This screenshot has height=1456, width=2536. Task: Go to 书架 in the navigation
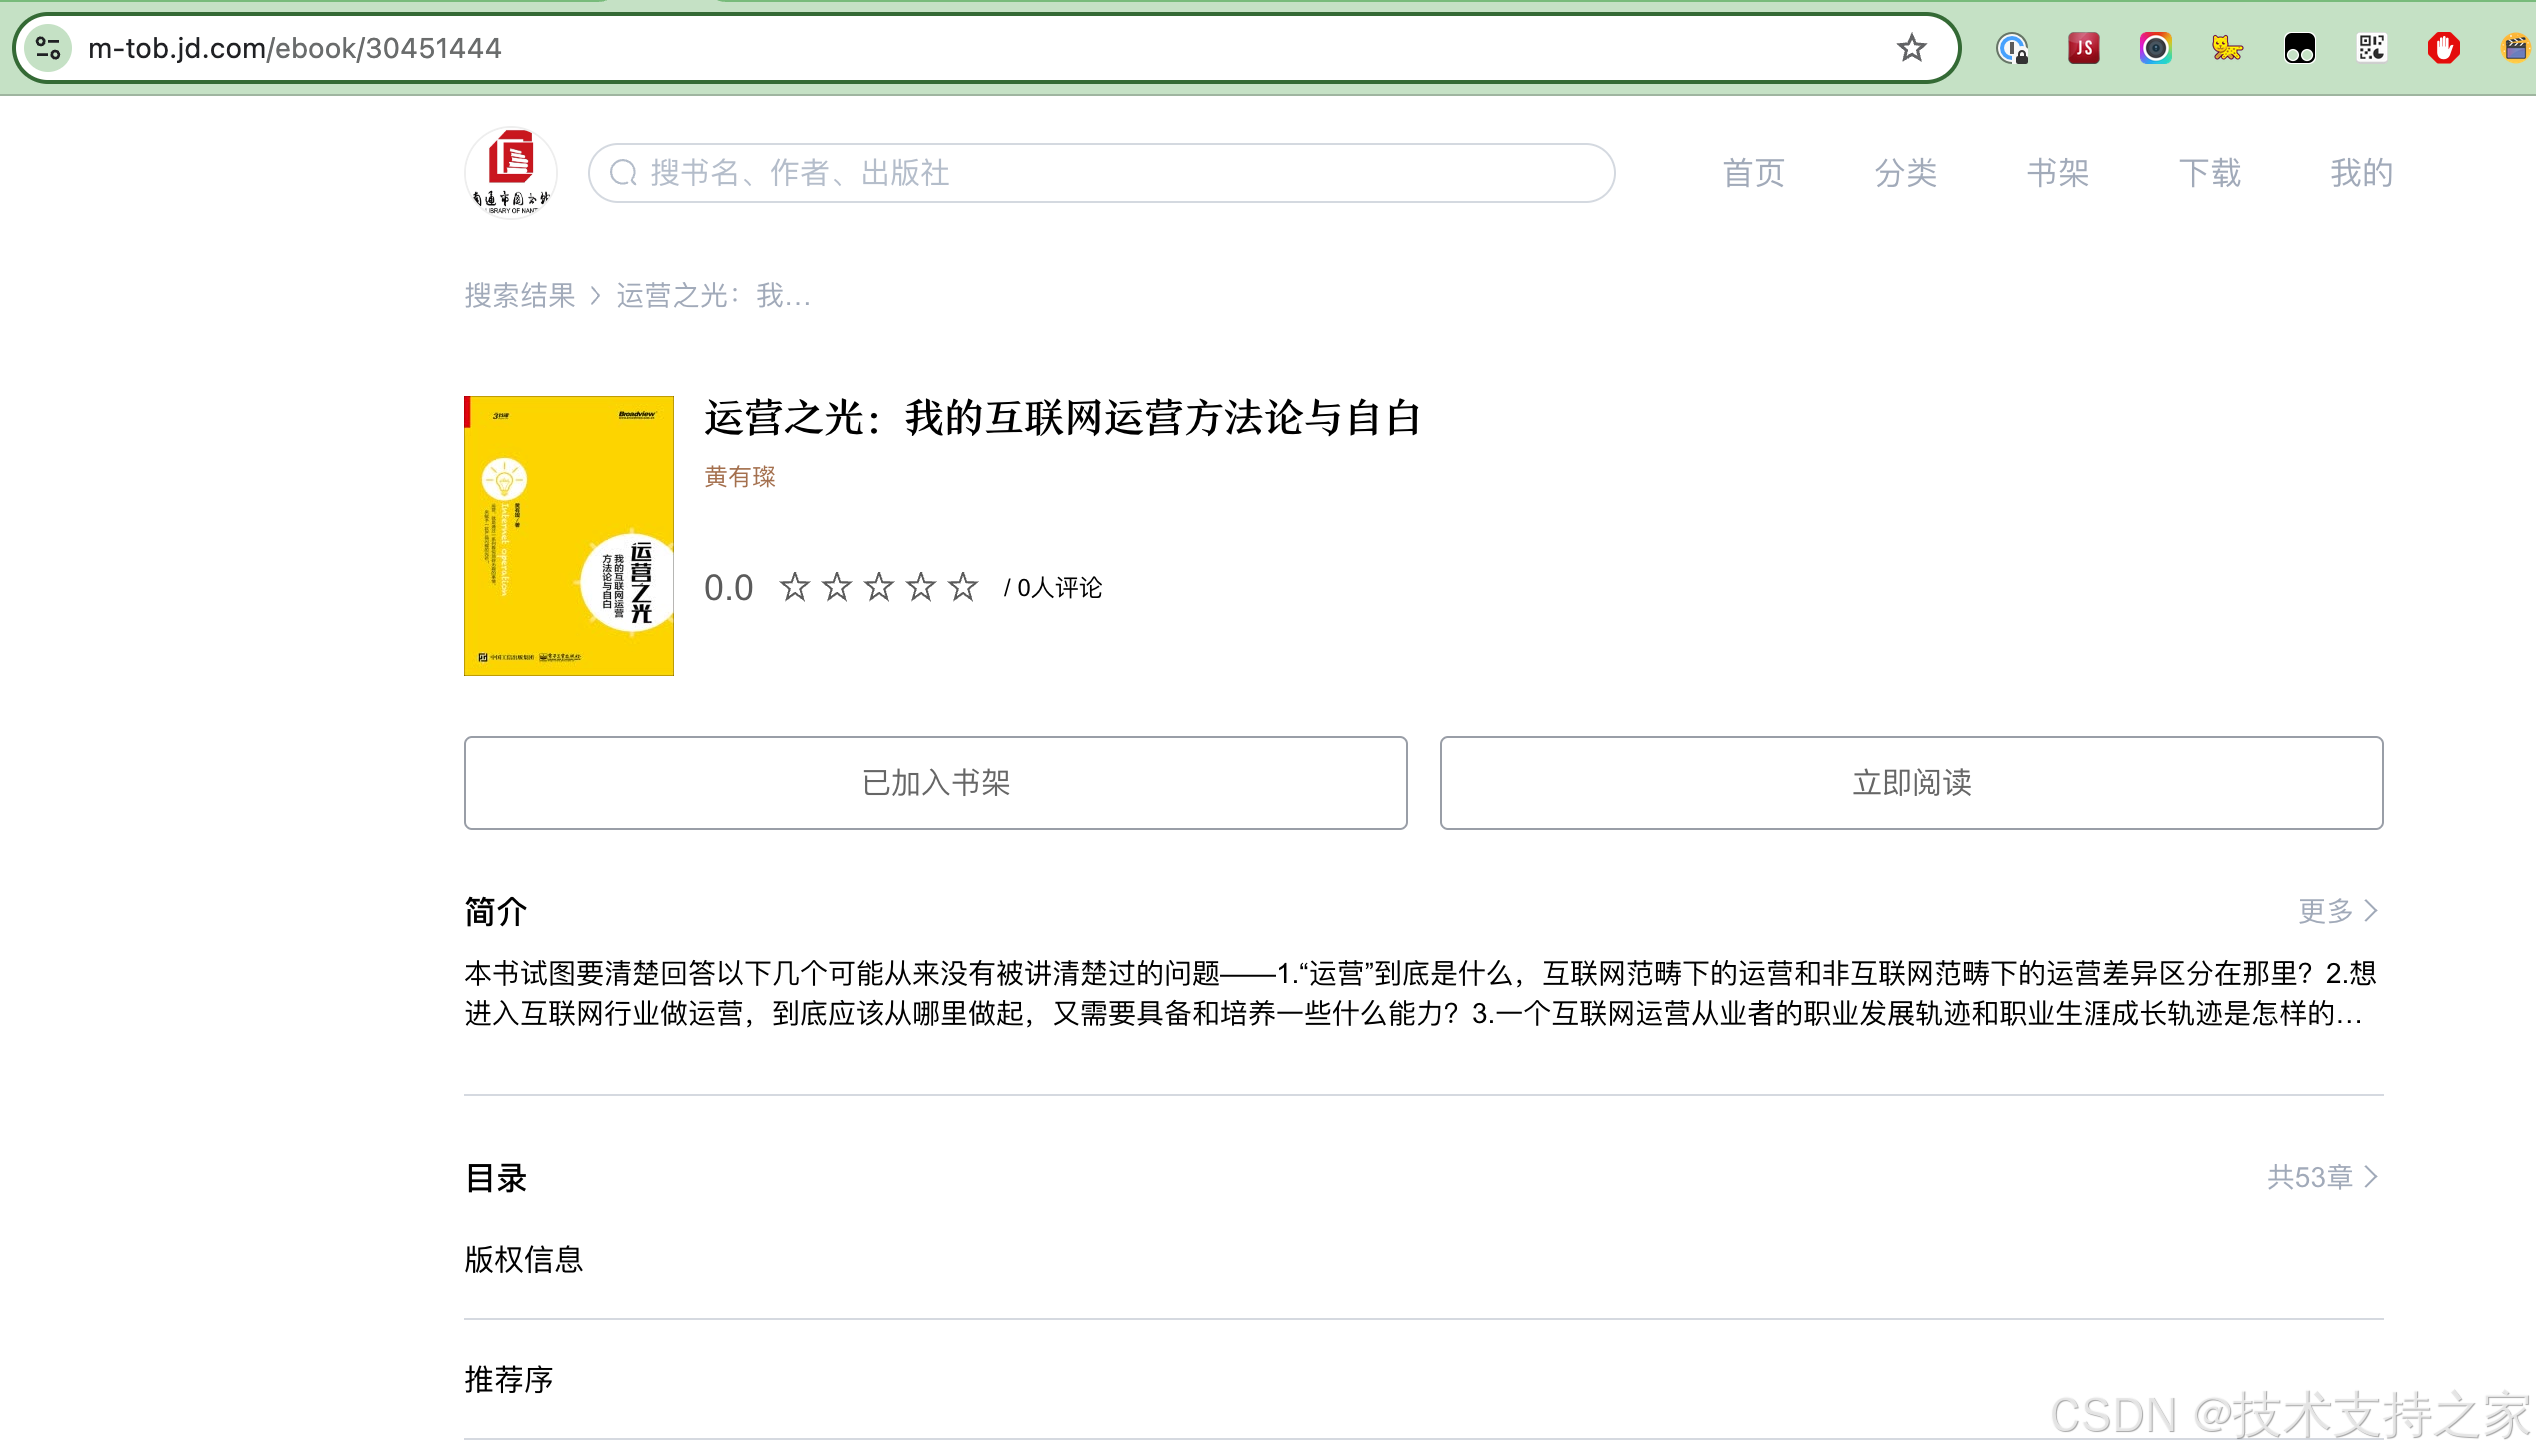[x=2058, y=173]
